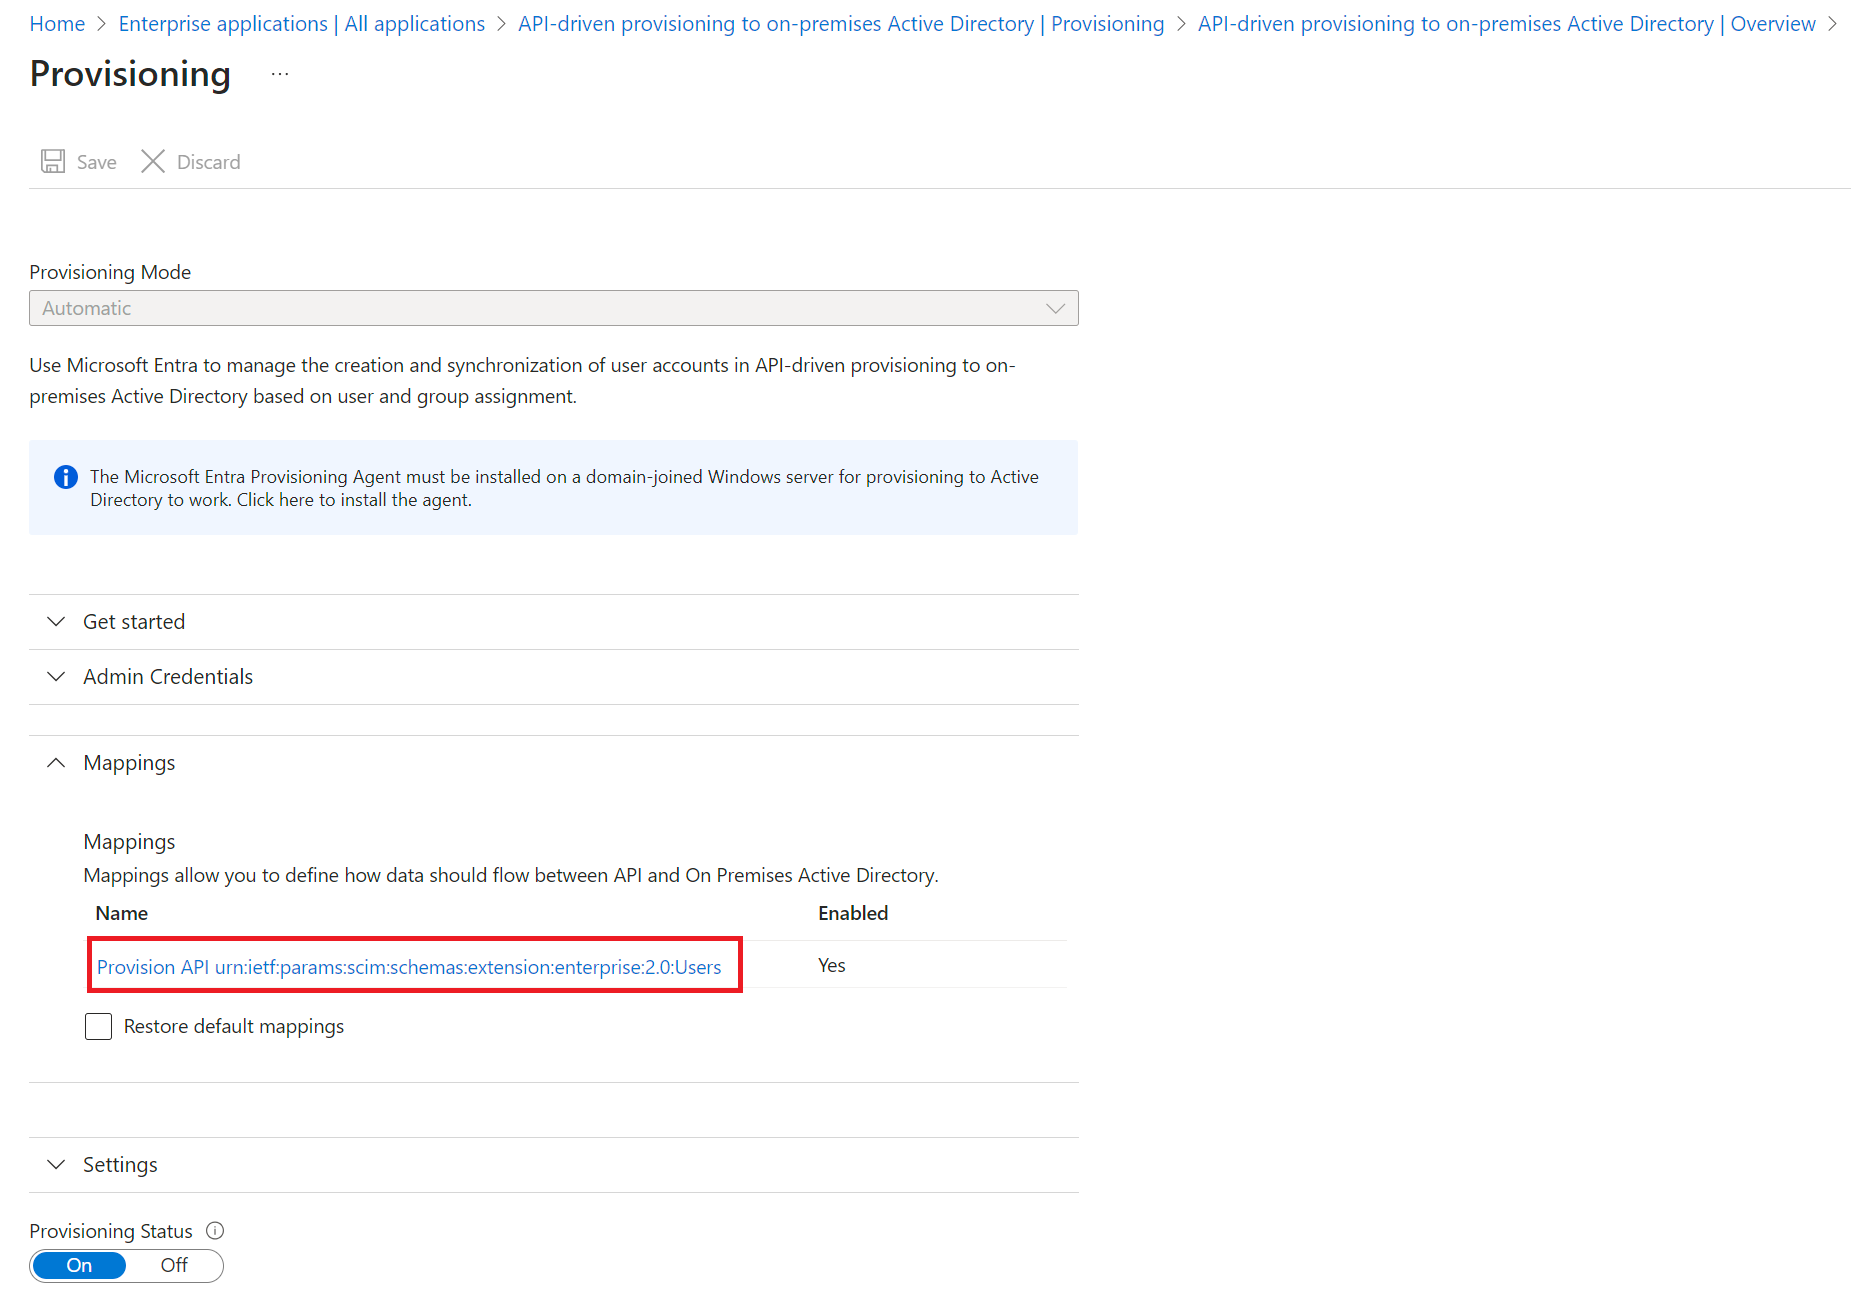This screenshot has height=1310, width=1851.
Task: Click the Save button label
Action: [96, 162]
